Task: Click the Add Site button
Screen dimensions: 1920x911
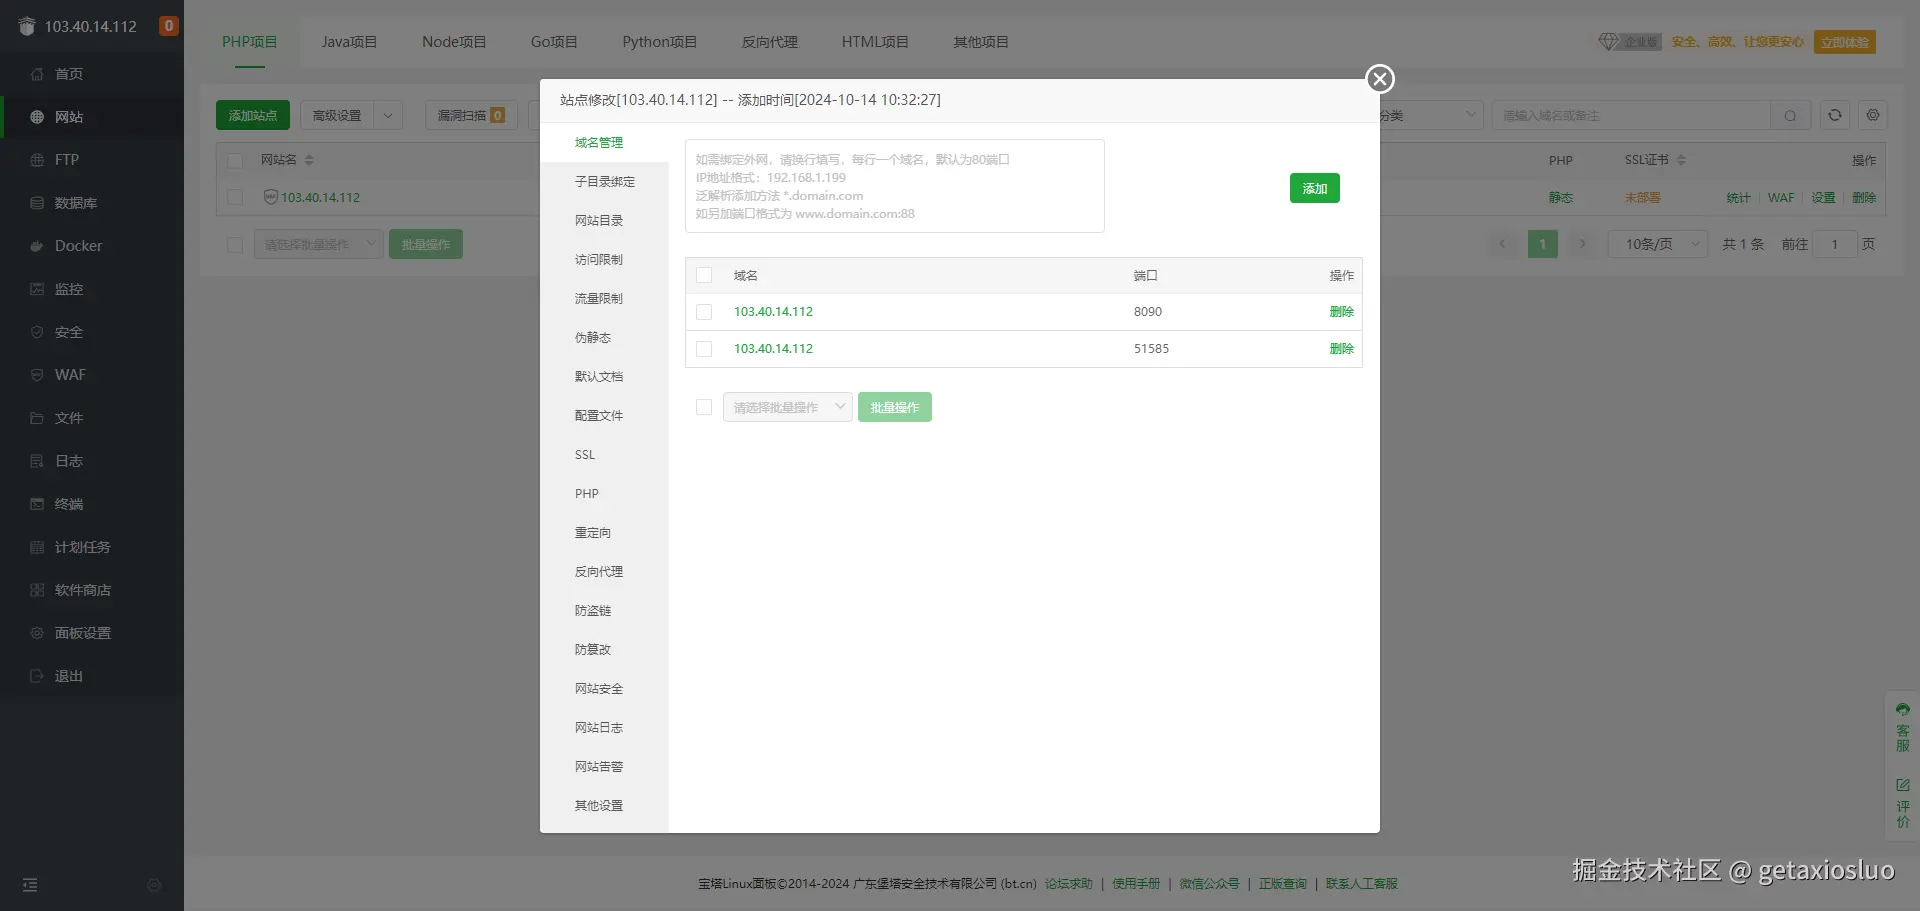Action: 253,115
